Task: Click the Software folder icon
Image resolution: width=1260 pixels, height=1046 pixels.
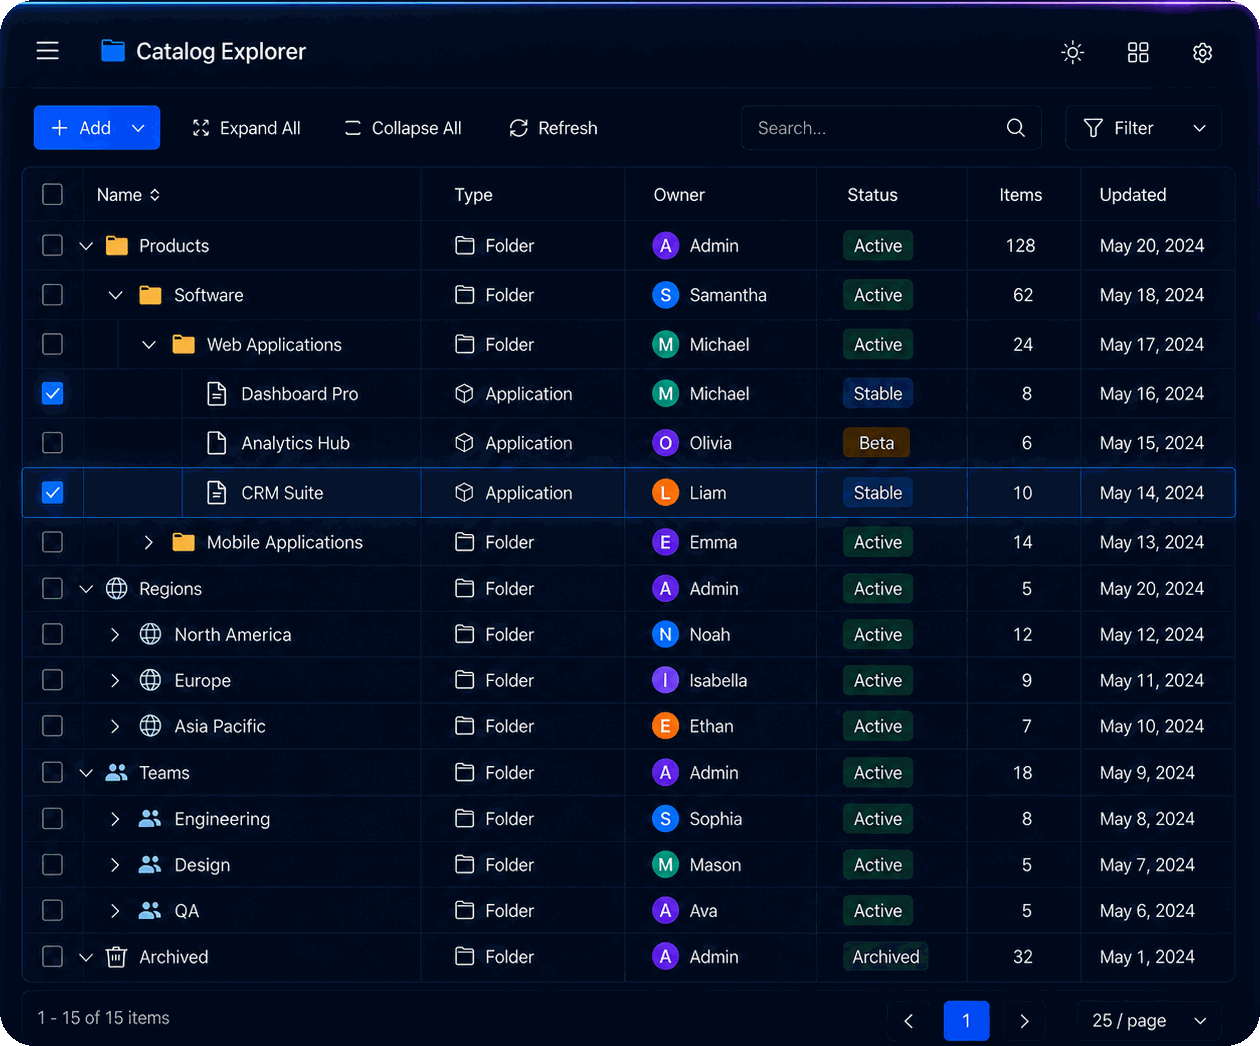Action: coord(151,295)
